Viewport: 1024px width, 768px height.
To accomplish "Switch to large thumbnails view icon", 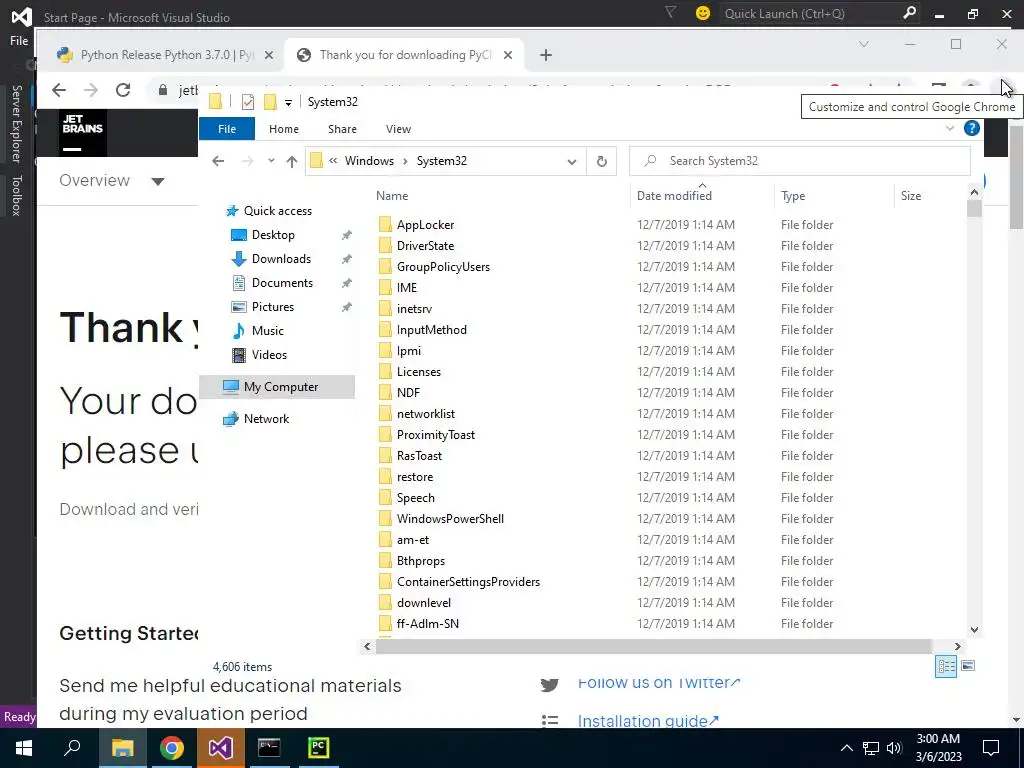I will pyautogui.click(x=968, y=666).
